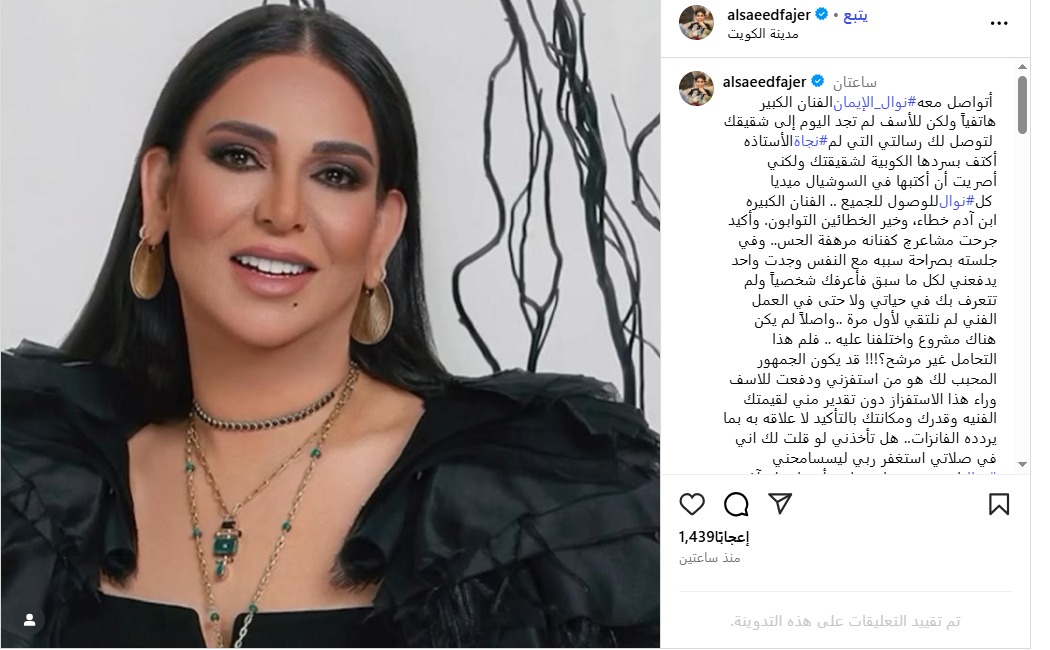This screenshot has width=1050, height=650.
Task: Open alsaeedfajer profile picture in header
Action: click(696, 23)
